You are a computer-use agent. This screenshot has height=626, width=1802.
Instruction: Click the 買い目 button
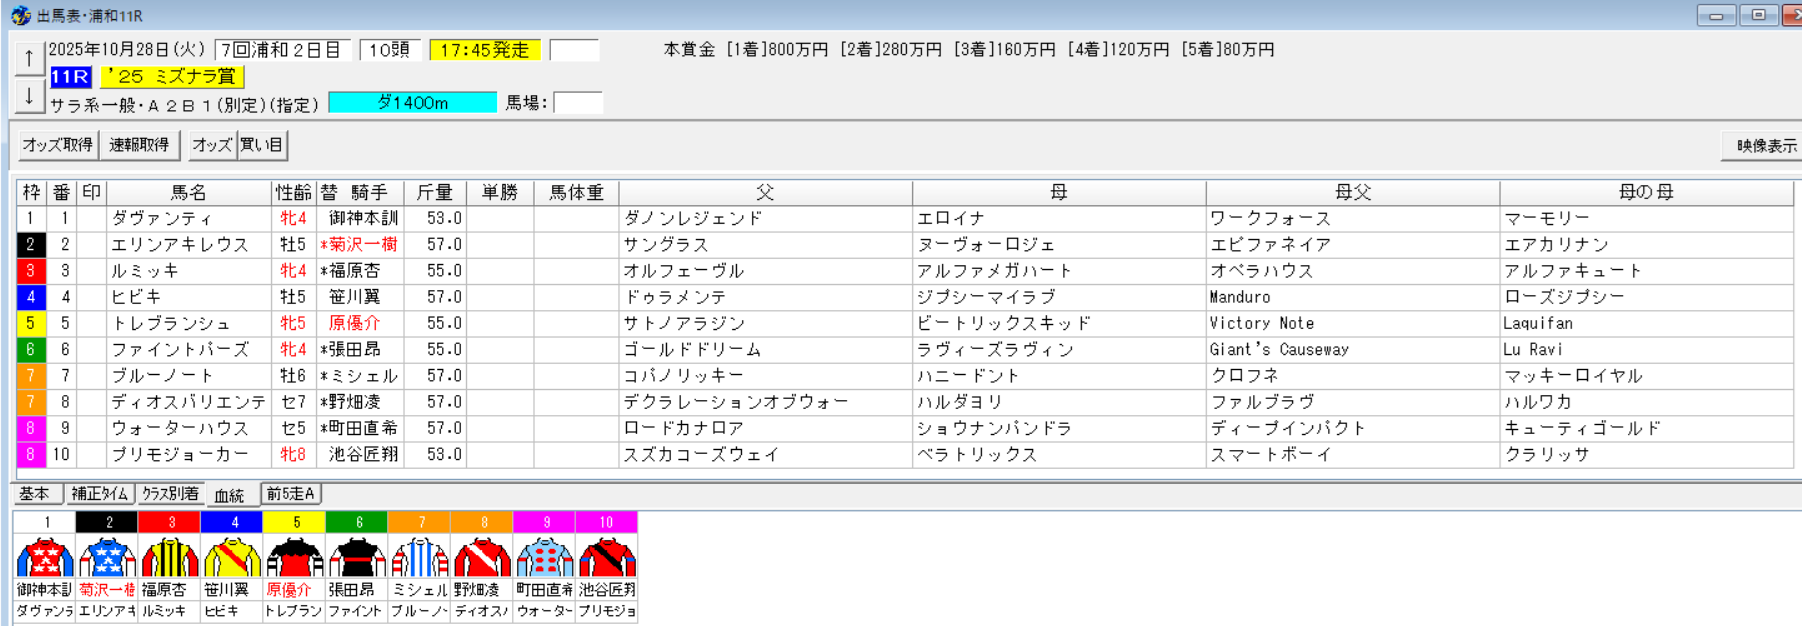tap(262, 145)
